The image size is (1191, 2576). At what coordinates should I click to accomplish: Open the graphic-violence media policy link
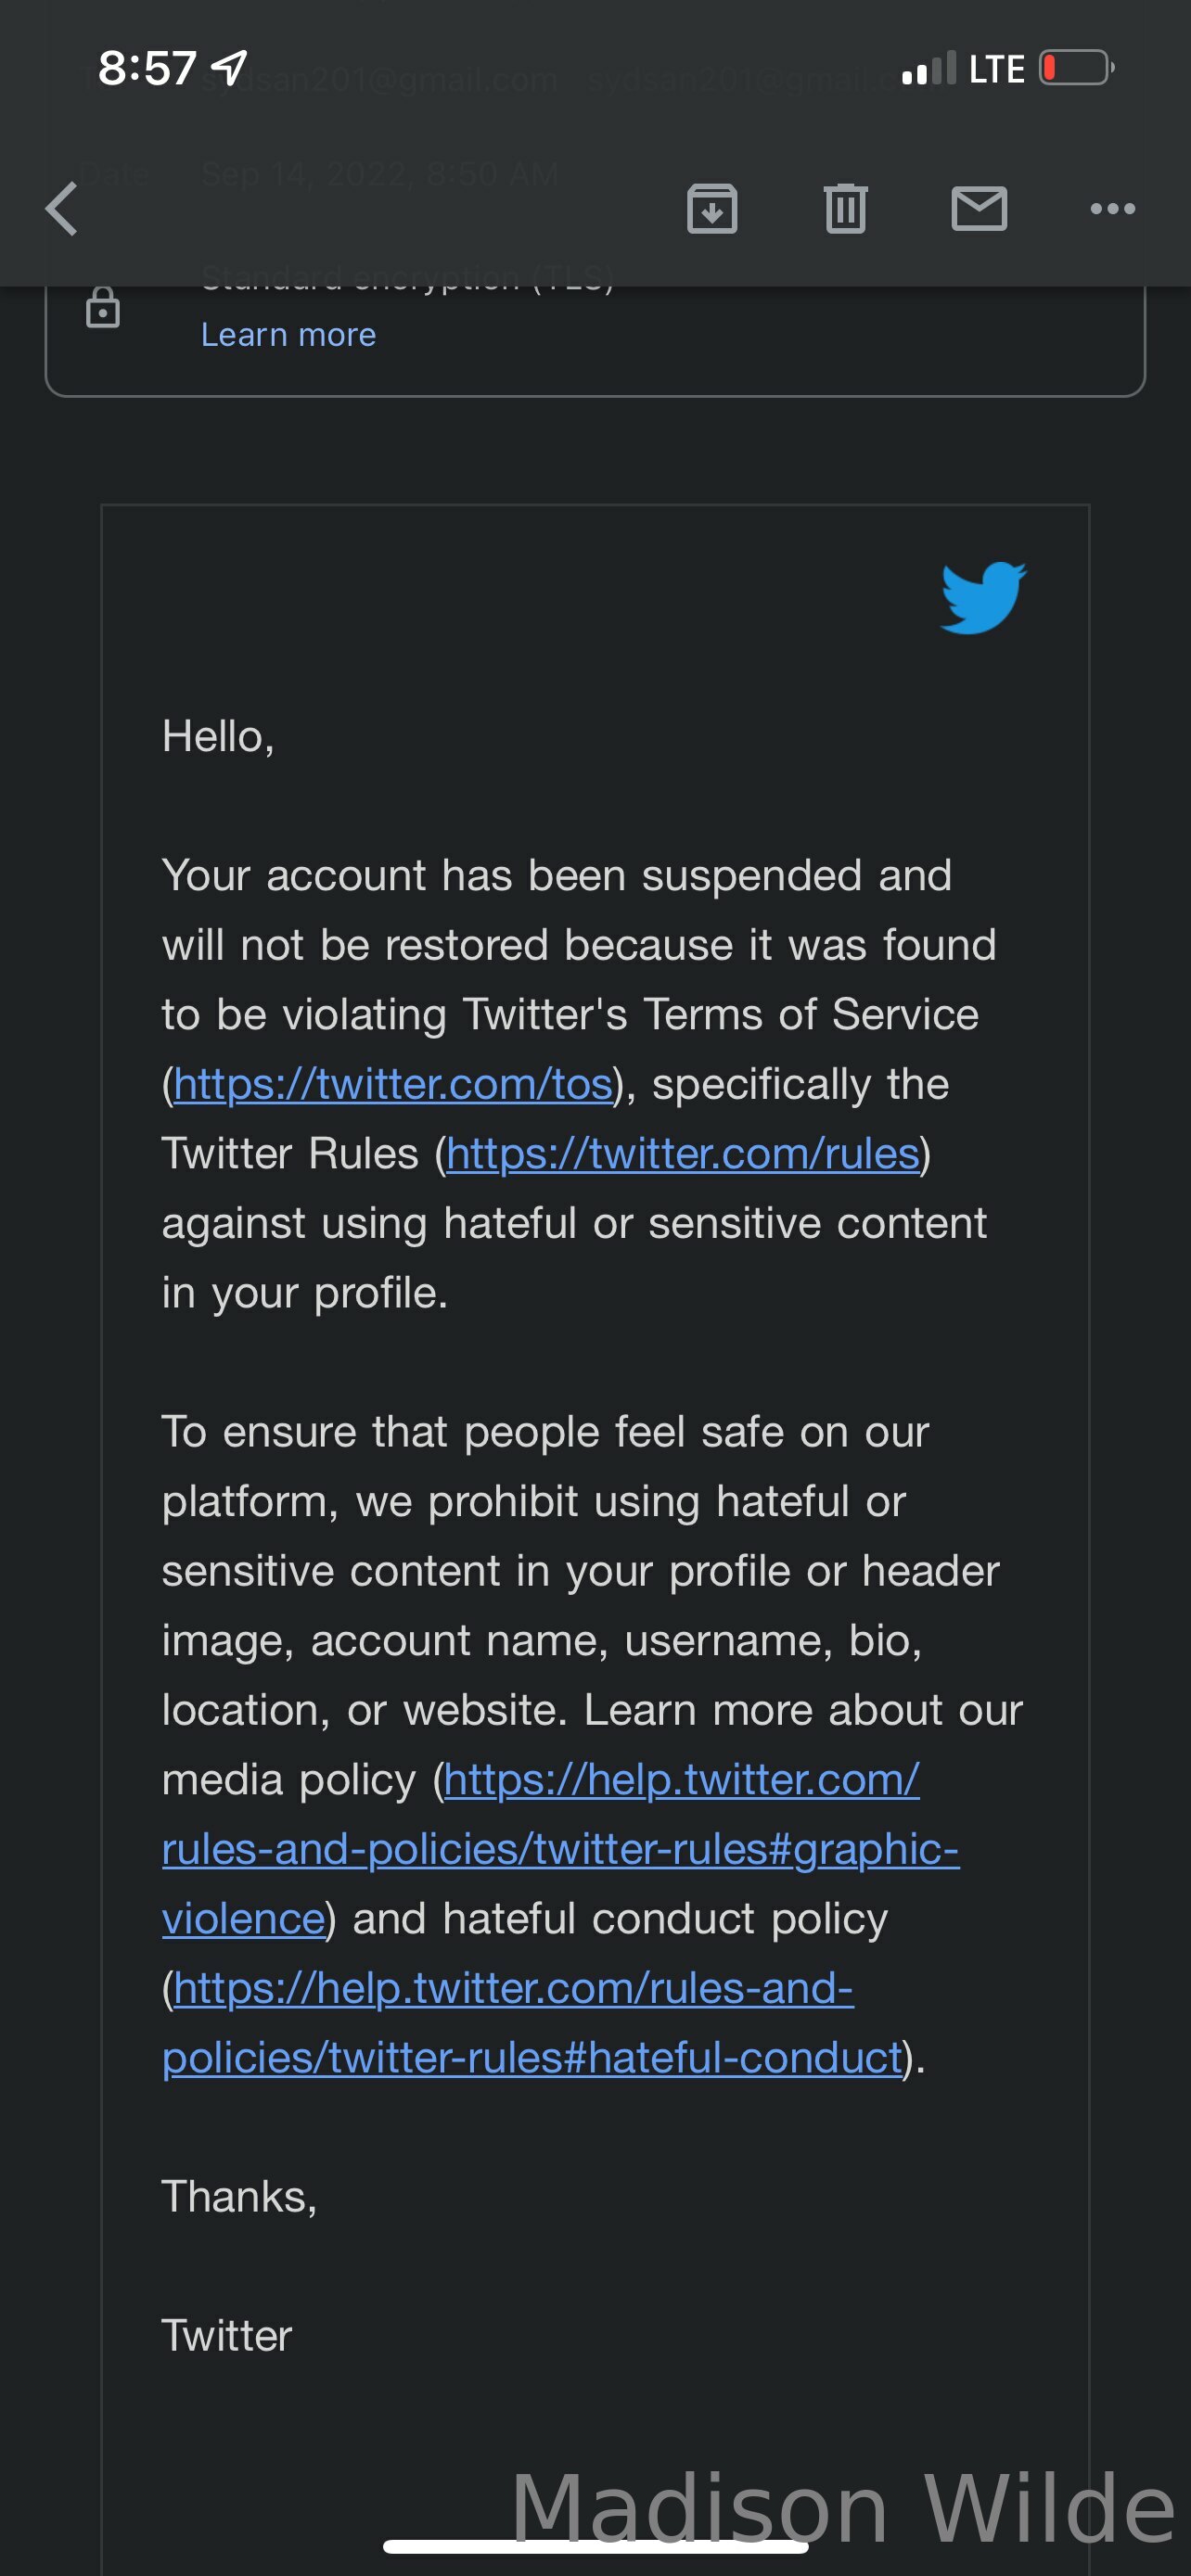coord(560,1848)
